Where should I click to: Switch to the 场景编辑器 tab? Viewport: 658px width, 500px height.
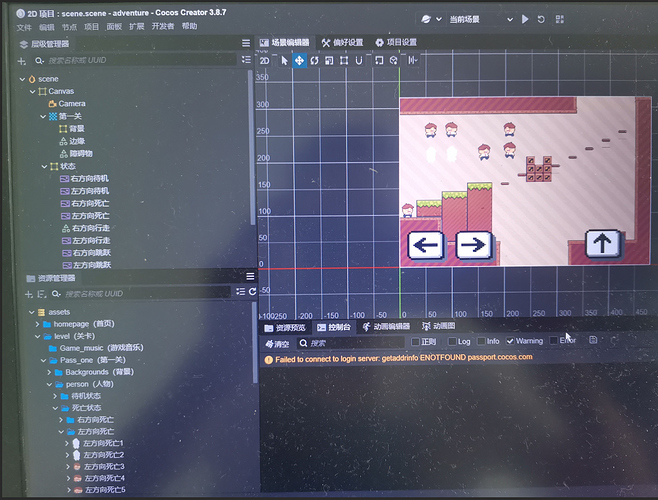pos(285,42)
